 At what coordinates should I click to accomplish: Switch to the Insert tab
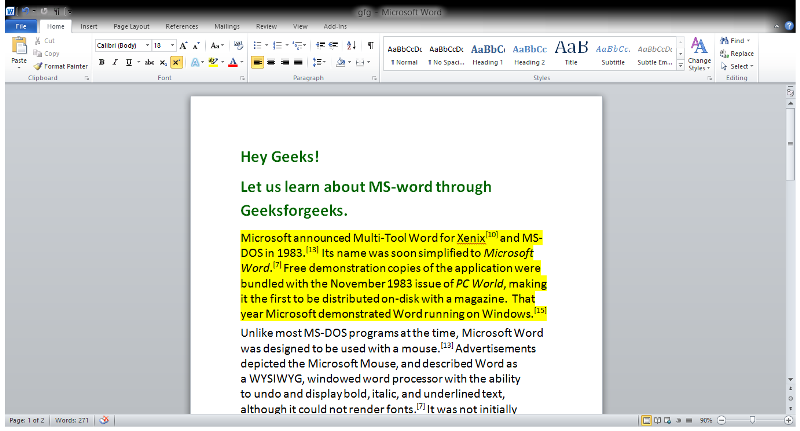pyautogui.click(x=89, y=27)
